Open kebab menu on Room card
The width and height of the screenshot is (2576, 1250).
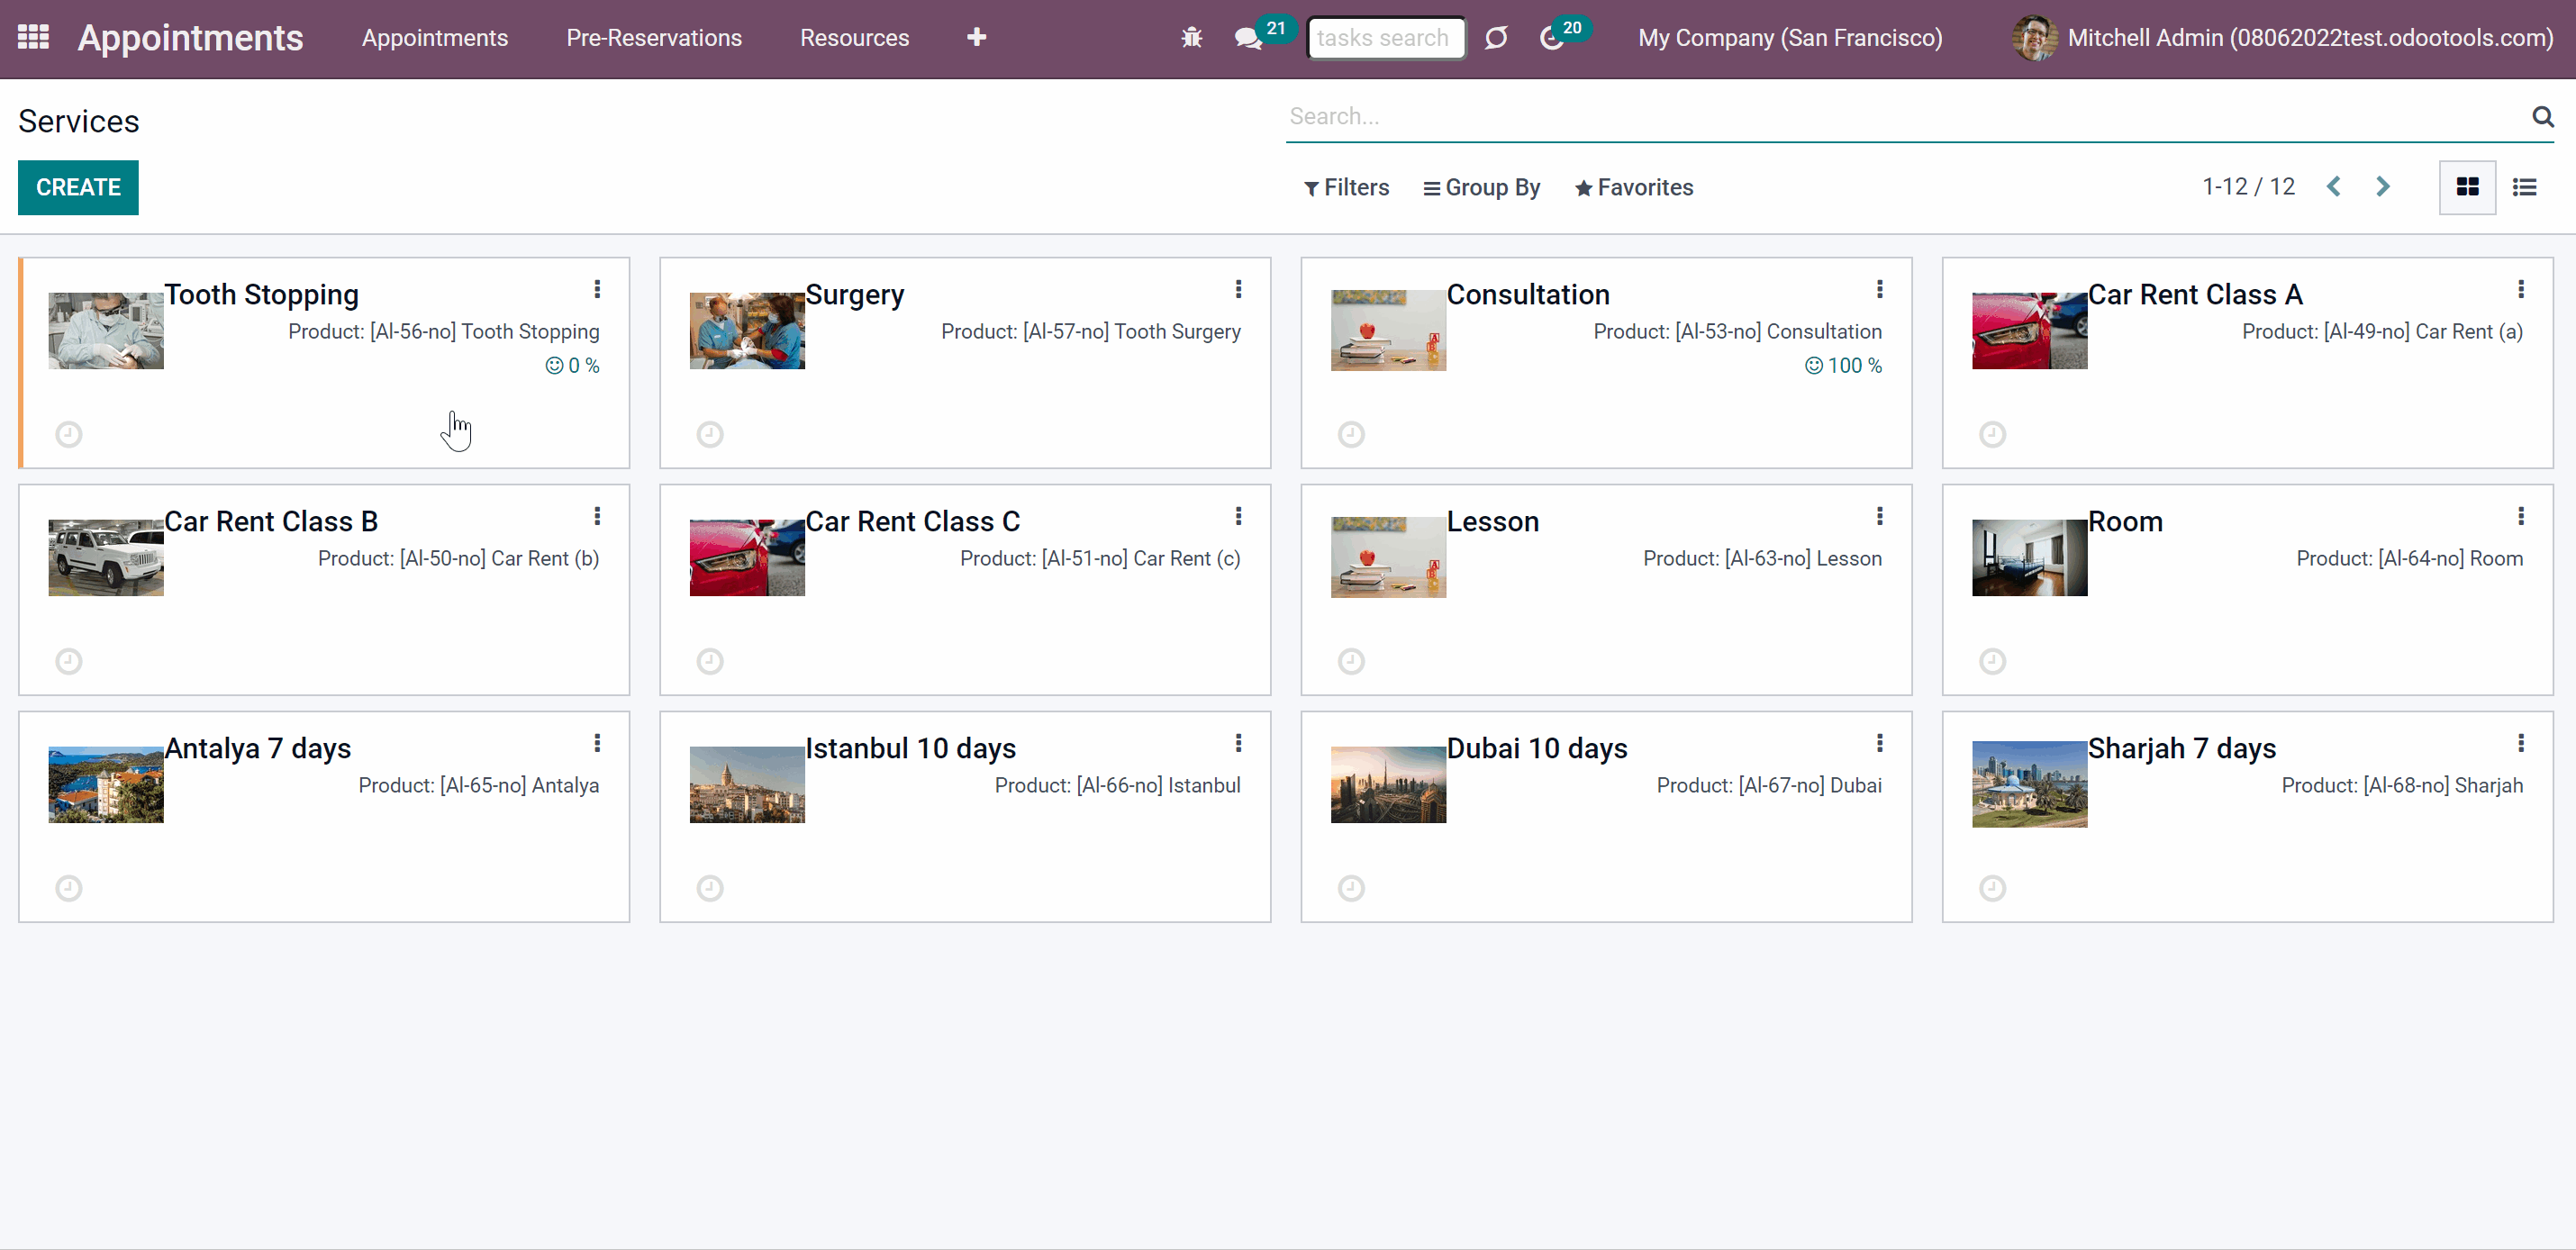(2521, 516)
